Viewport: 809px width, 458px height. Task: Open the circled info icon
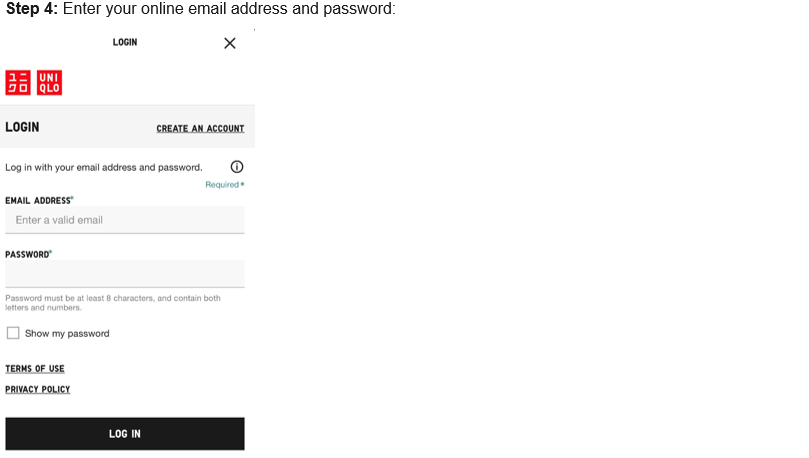pos(237,167)
